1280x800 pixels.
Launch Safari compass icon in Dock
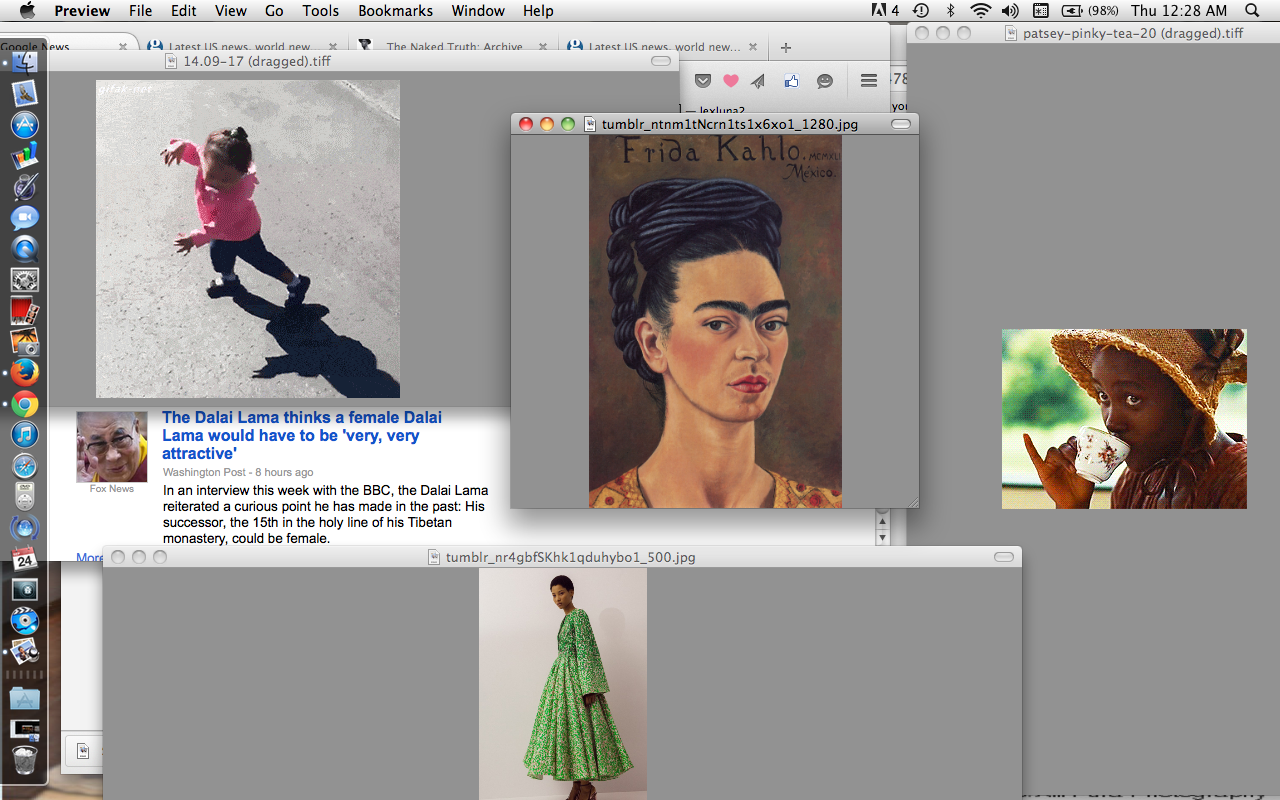pyautogui.click(x=25, y=466)
